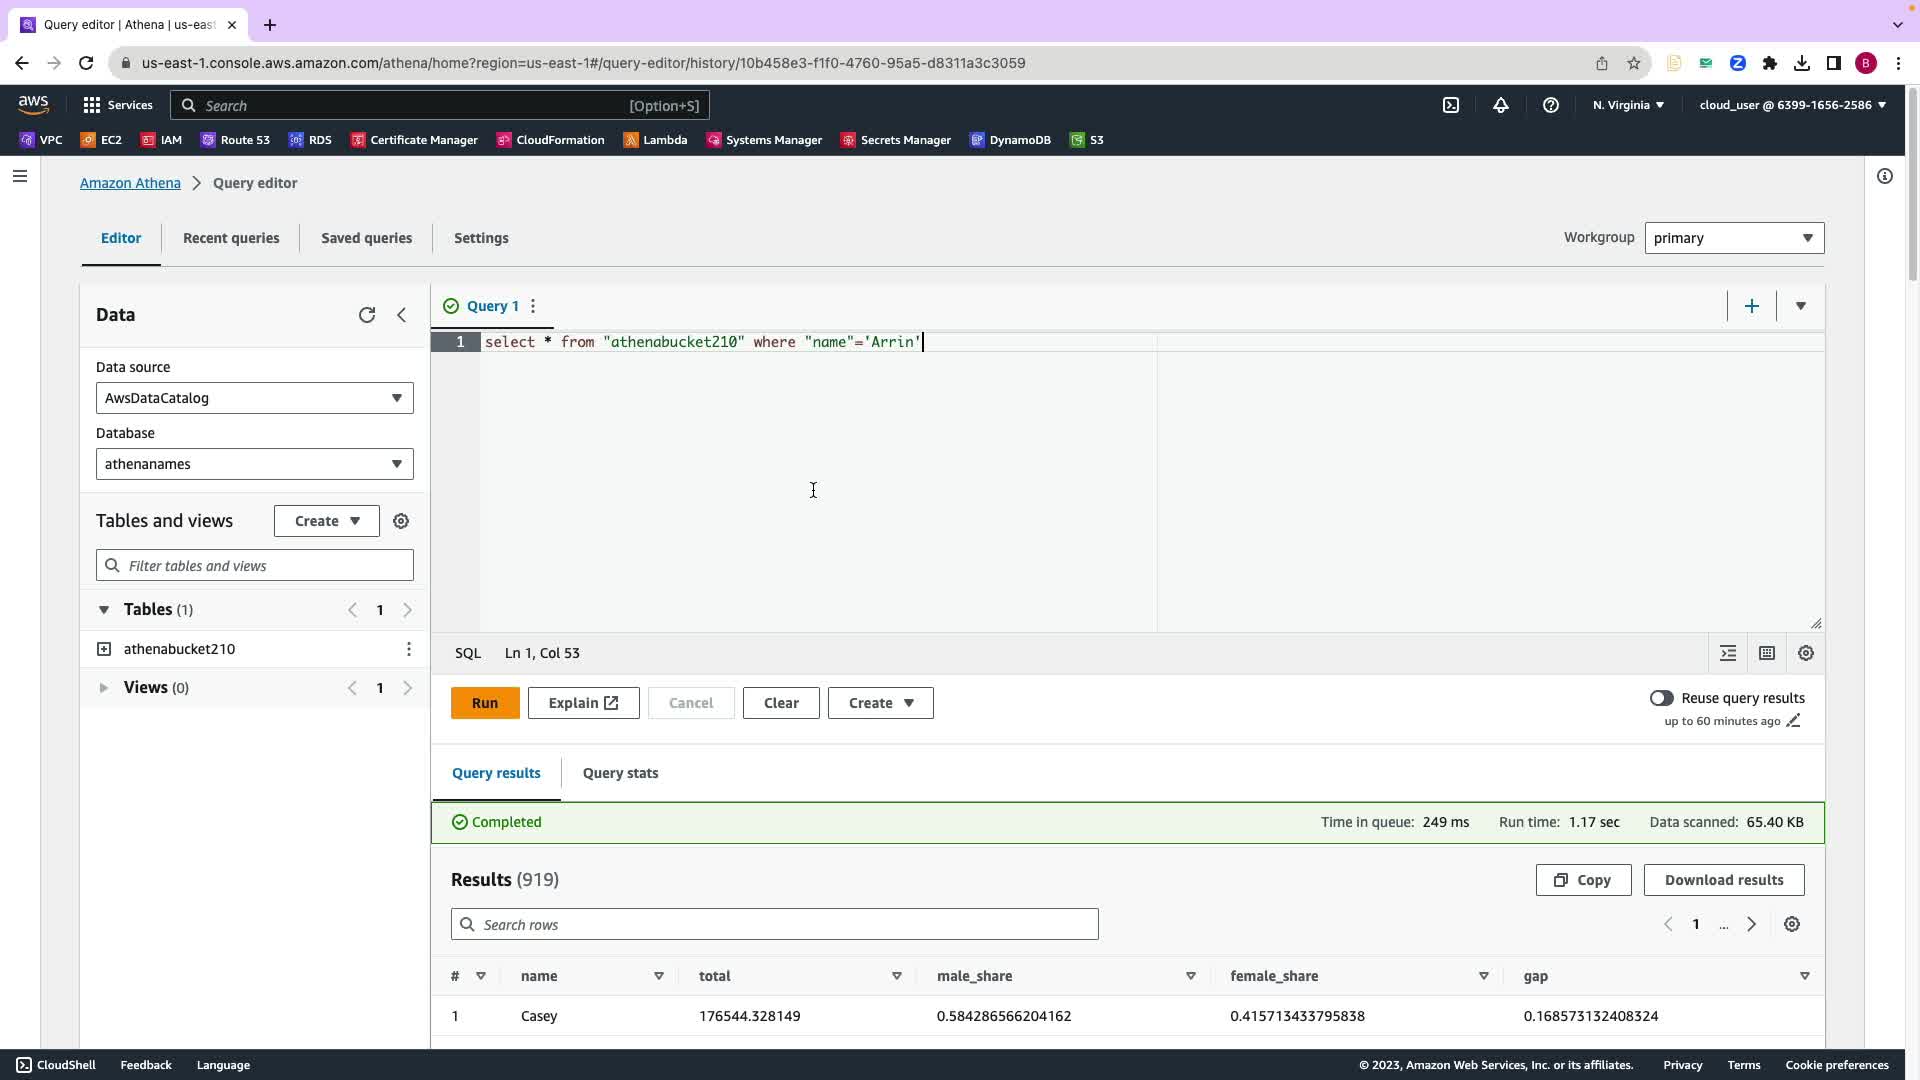Open athenabucket210 table actions menu

pos(409,649)
